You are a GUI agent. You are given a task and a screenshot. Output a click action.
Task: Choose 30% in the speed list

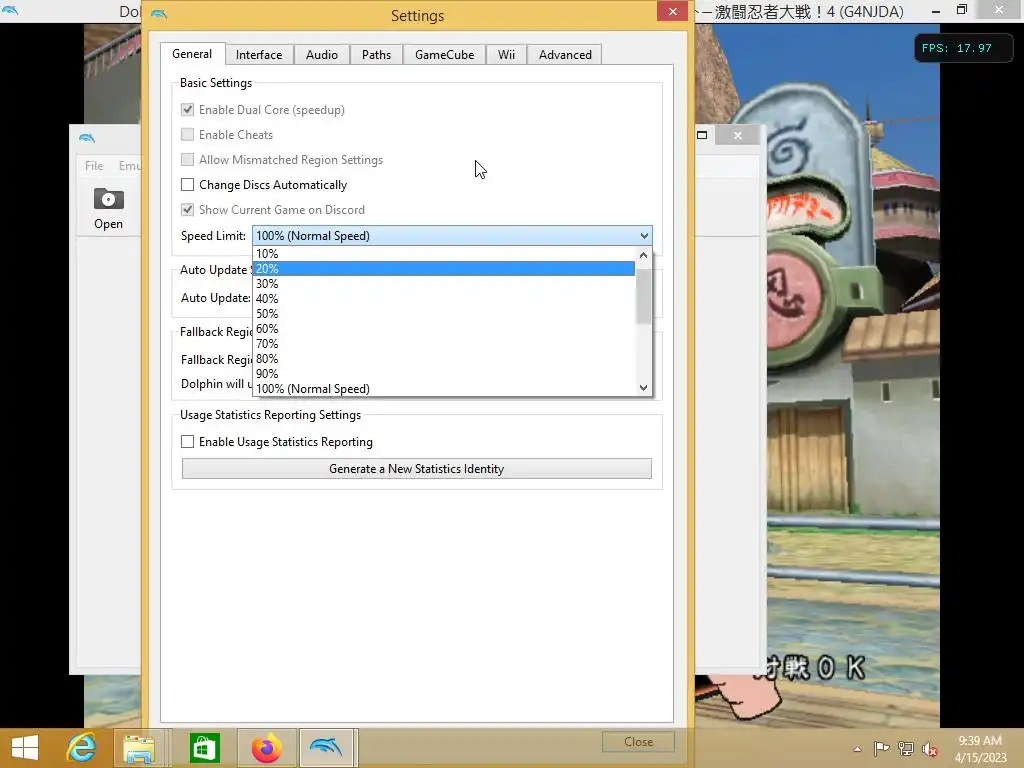click(x=443, y=283)
